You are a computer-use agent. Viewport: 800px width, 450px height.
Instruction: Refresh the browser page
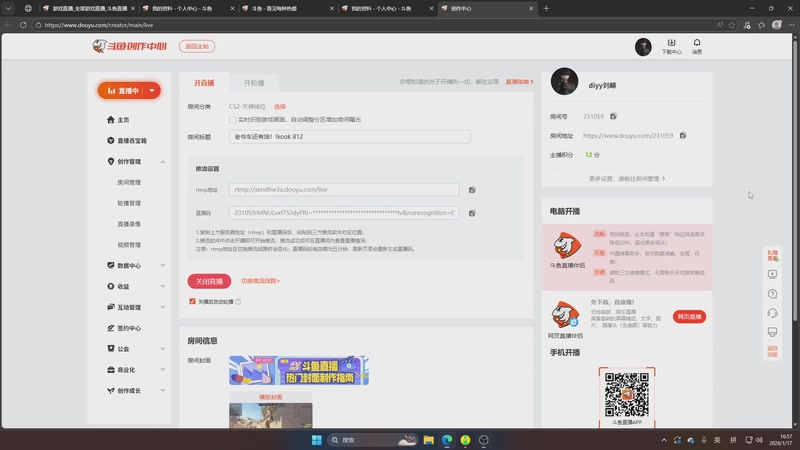(23, 24)
